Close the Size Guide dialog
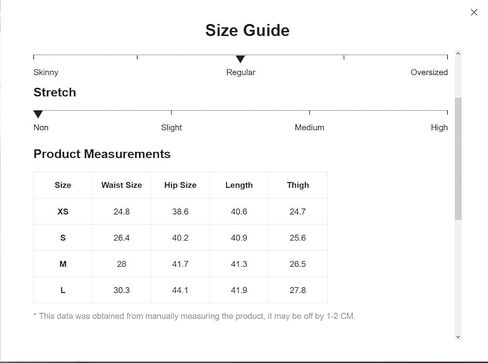 coord(474,12)
